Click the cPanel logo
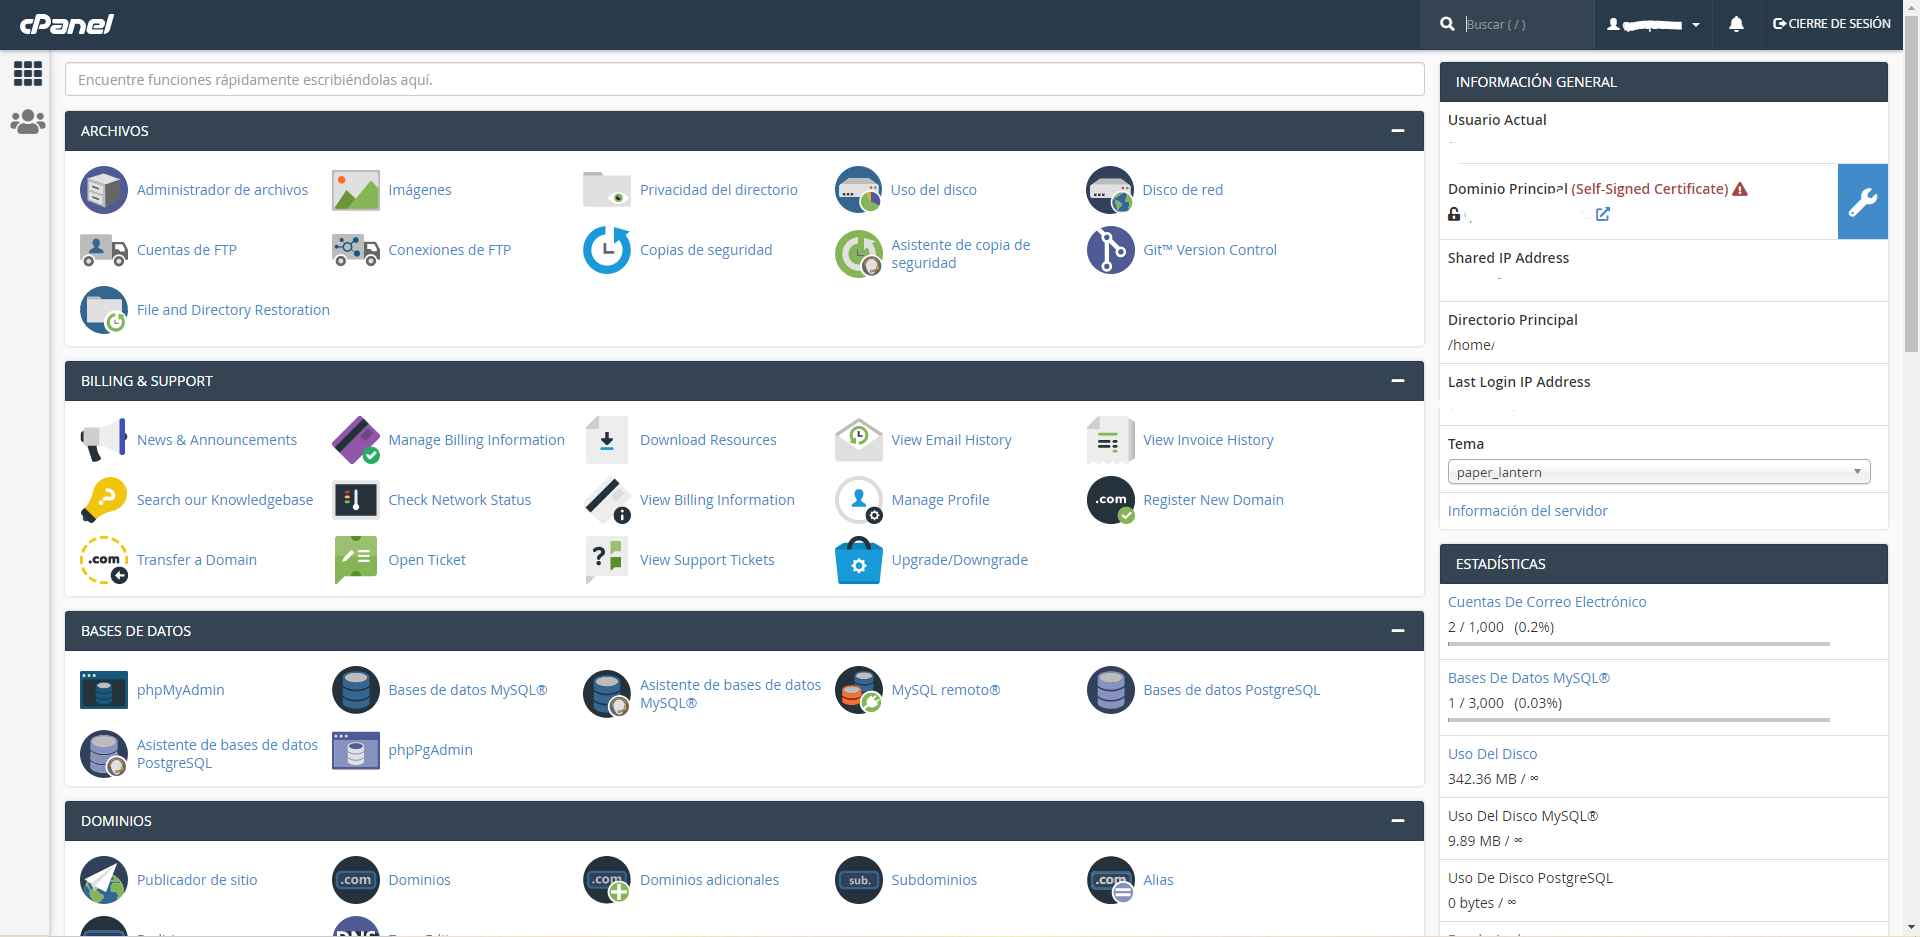 click(67, 24)
